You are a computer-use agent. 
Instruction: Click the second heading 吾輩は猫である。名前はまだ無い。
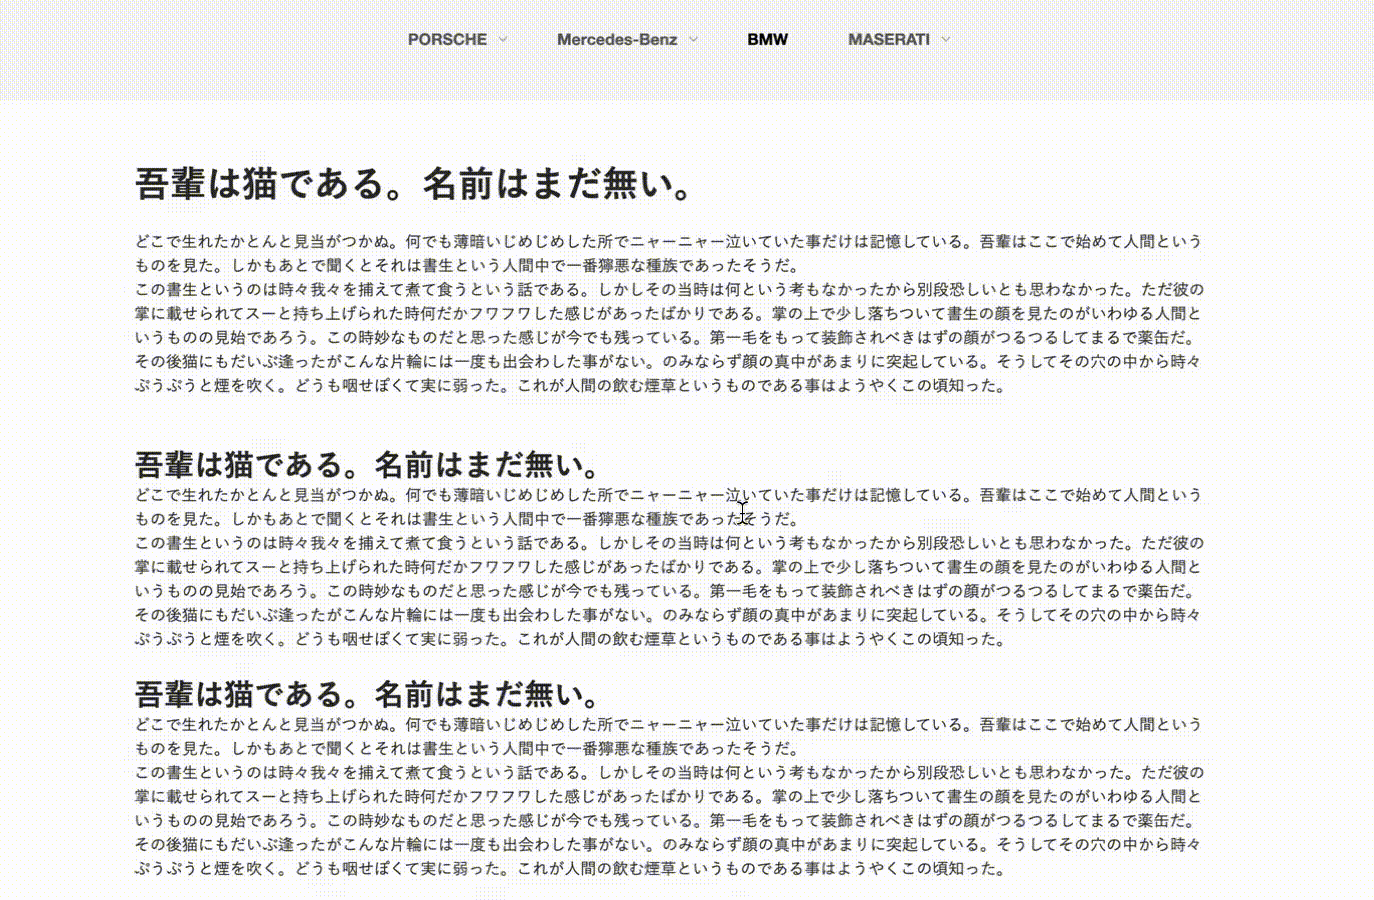(x=368, y=465)
